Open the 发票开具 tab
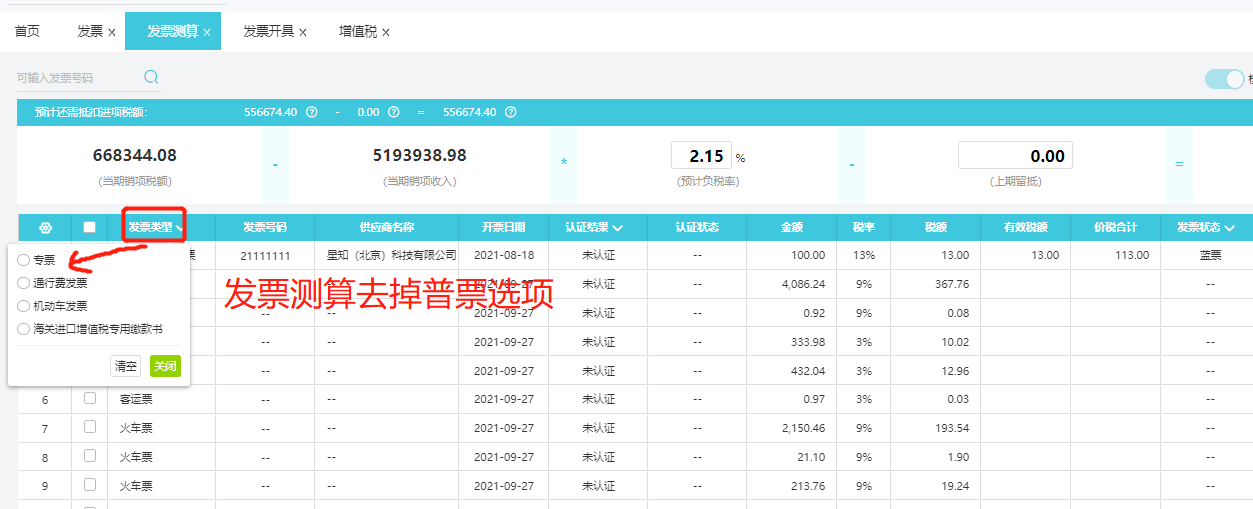This screenshot has height=509, width=1253. pos(269,31)
